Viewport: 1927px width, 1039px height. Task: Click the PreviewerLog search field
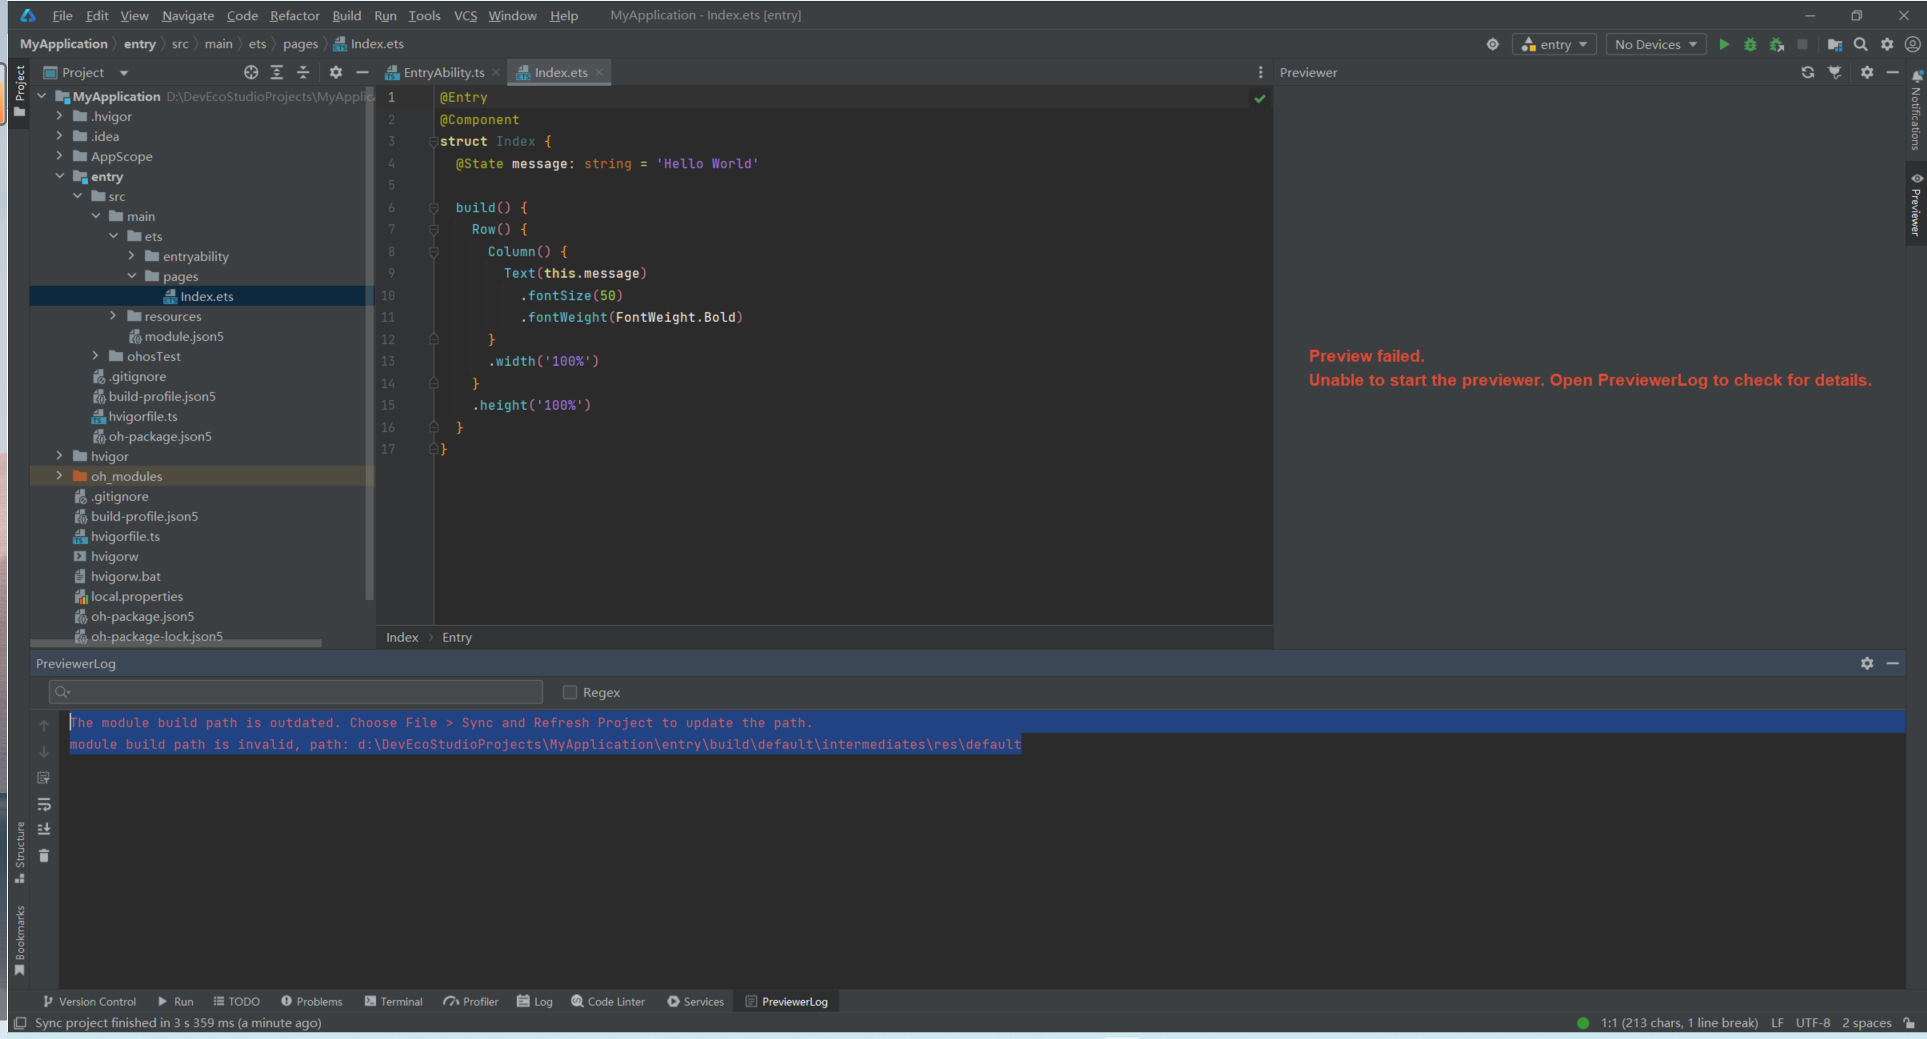[x=296, y=692]
